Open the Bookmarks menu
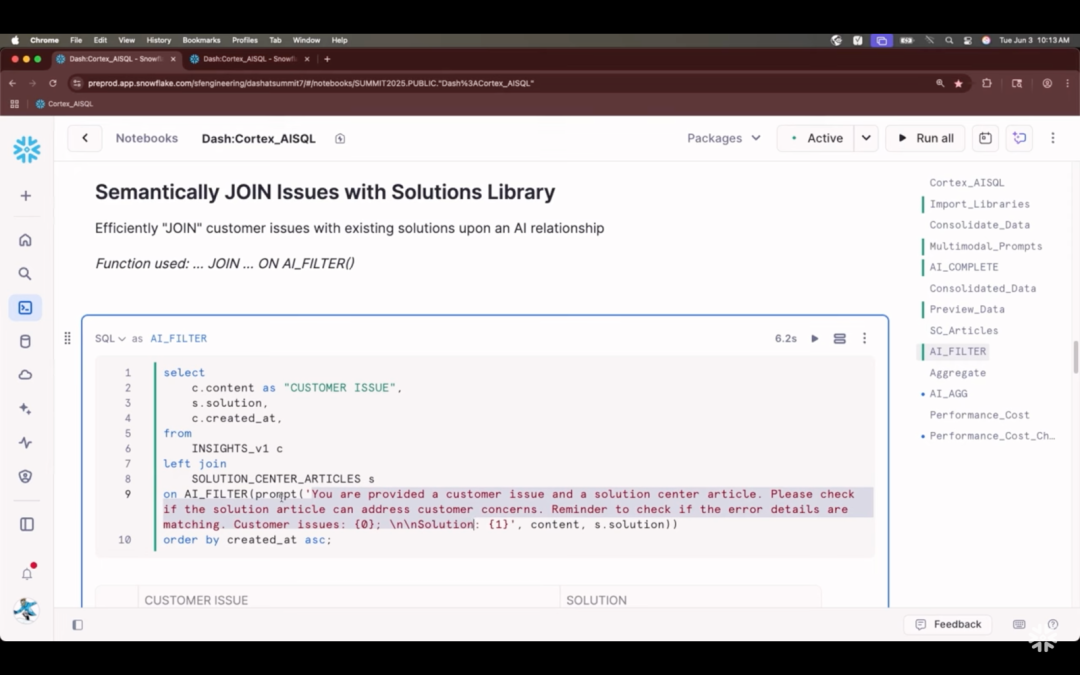Image resolution: width=1080 pixels, height=675 pixels. [201, 40]
